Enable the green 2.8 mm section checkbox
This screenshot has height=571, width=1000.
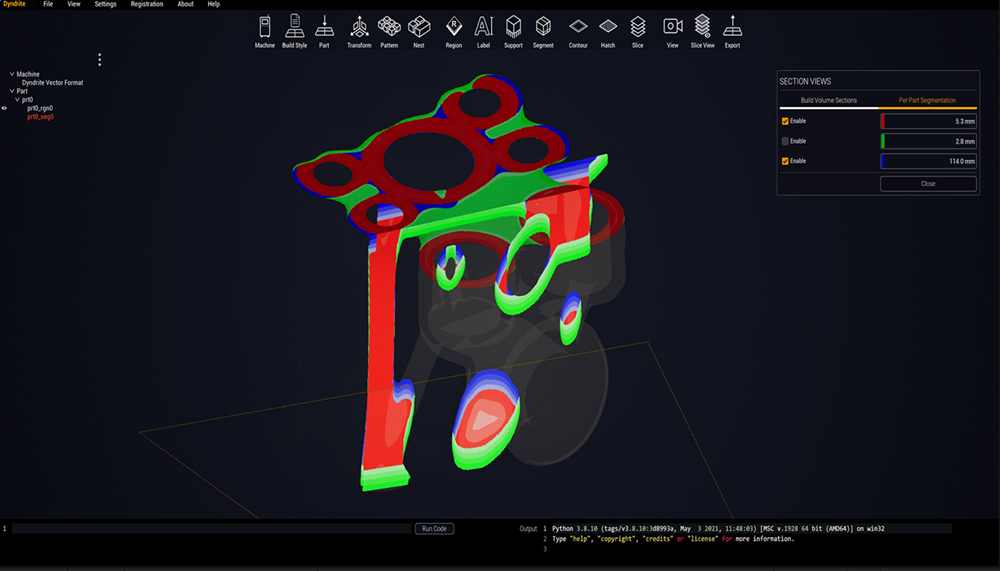pos(785,141)
